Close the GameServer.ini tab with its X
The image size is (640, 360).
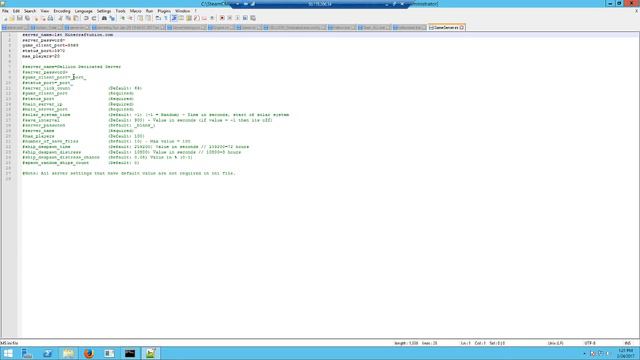[462, 27]
